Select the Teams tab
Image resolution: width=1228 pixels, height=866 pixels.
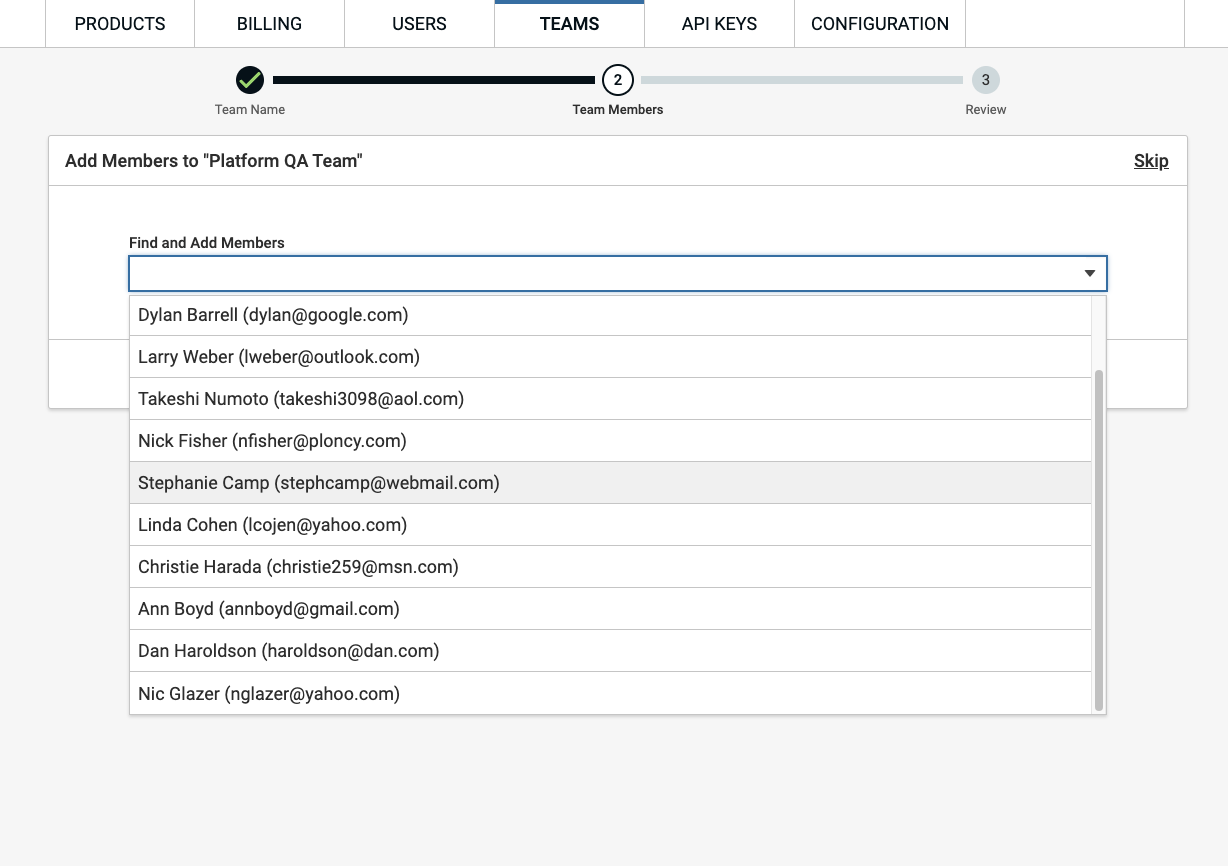(569, 24)
